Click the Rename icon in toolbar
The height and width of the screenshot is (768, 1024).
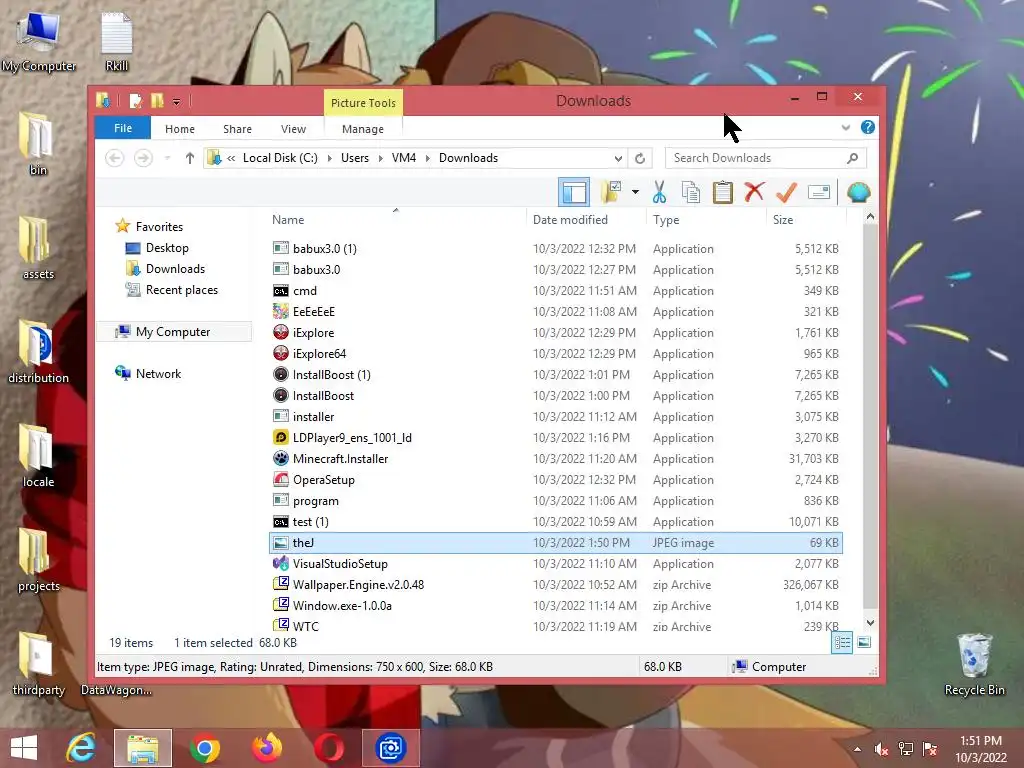coord(819,192)
